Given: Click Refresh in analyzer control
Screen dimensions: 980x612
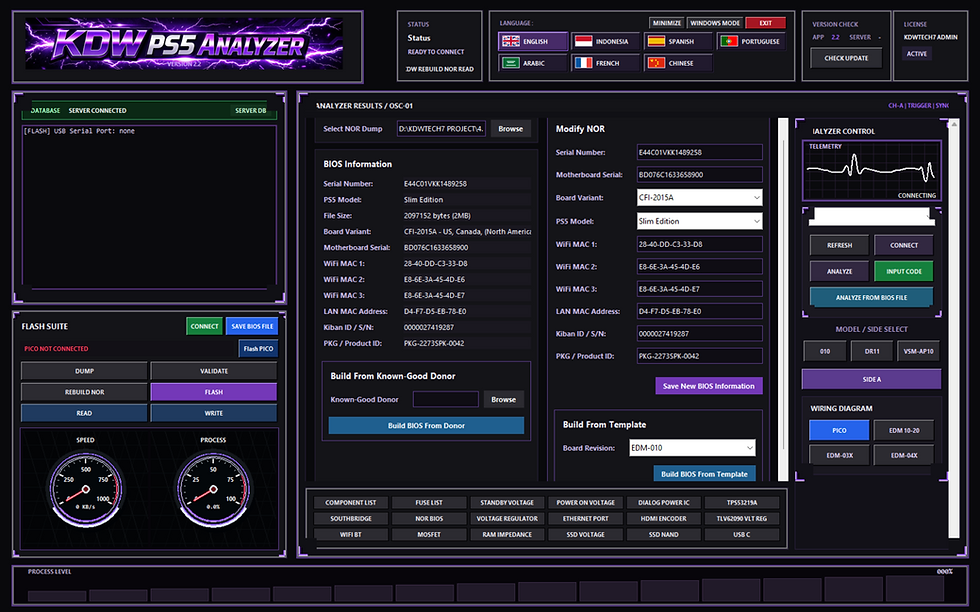Looking at the screenshot, I should [x=839, y=245].
